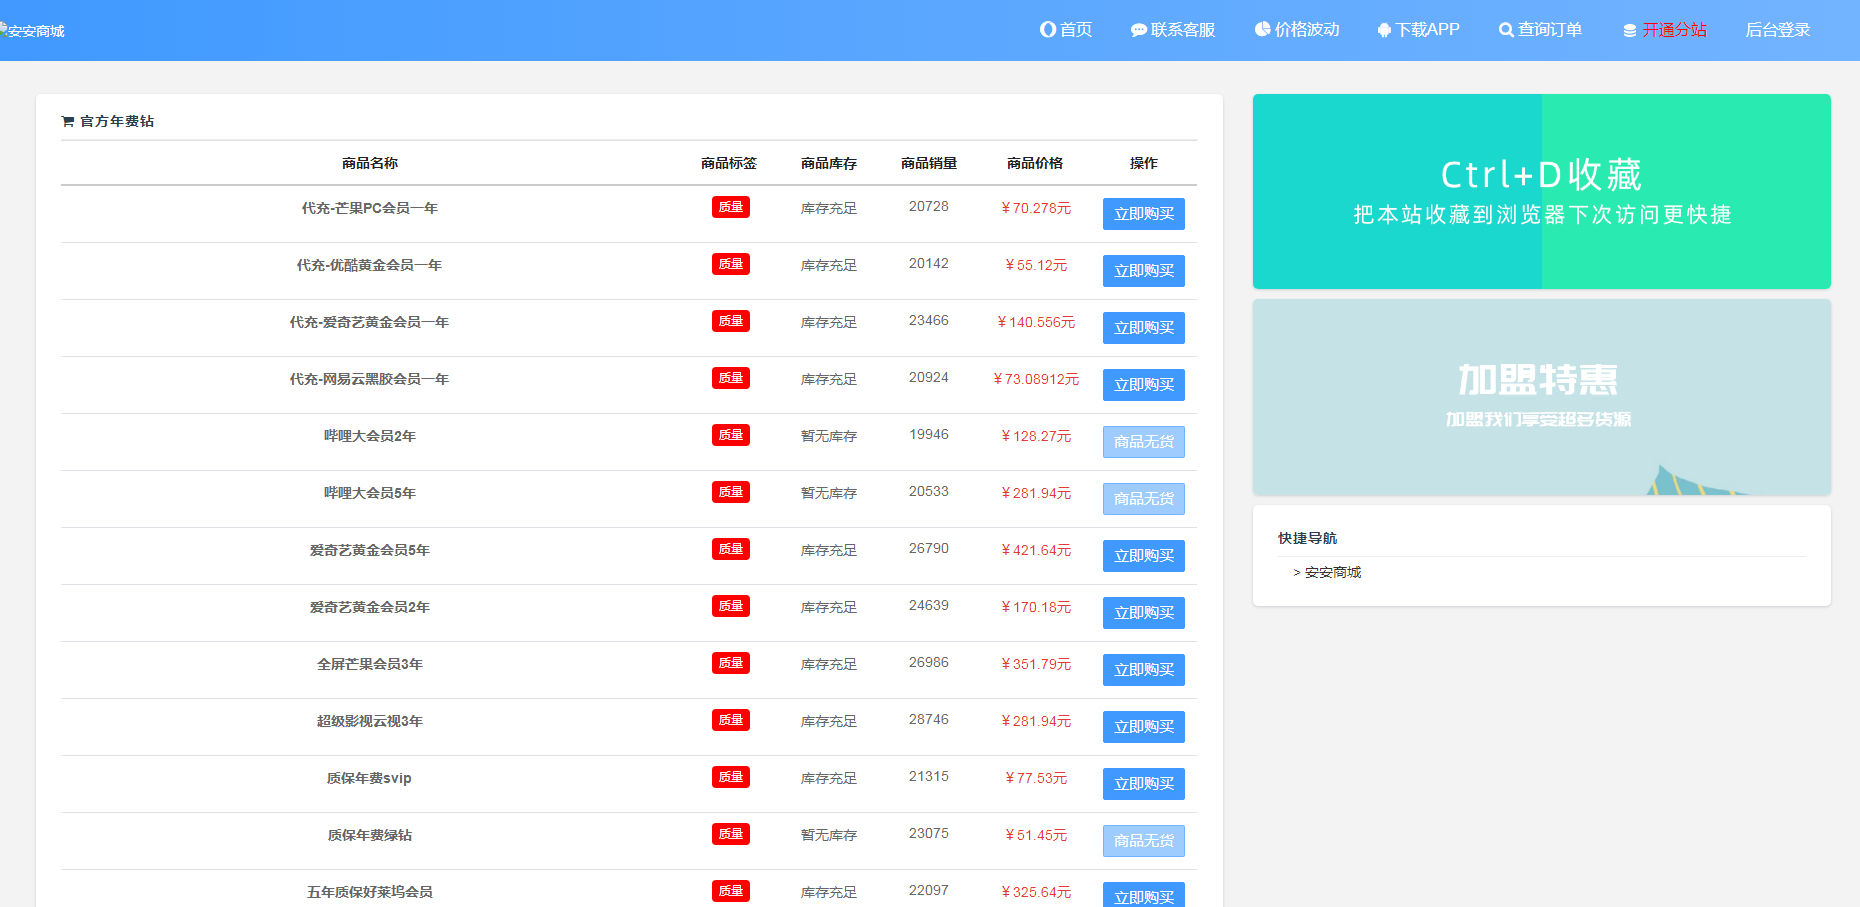
Task: Open the 安安商城 quick navigation link
Action: (1332, 572)
